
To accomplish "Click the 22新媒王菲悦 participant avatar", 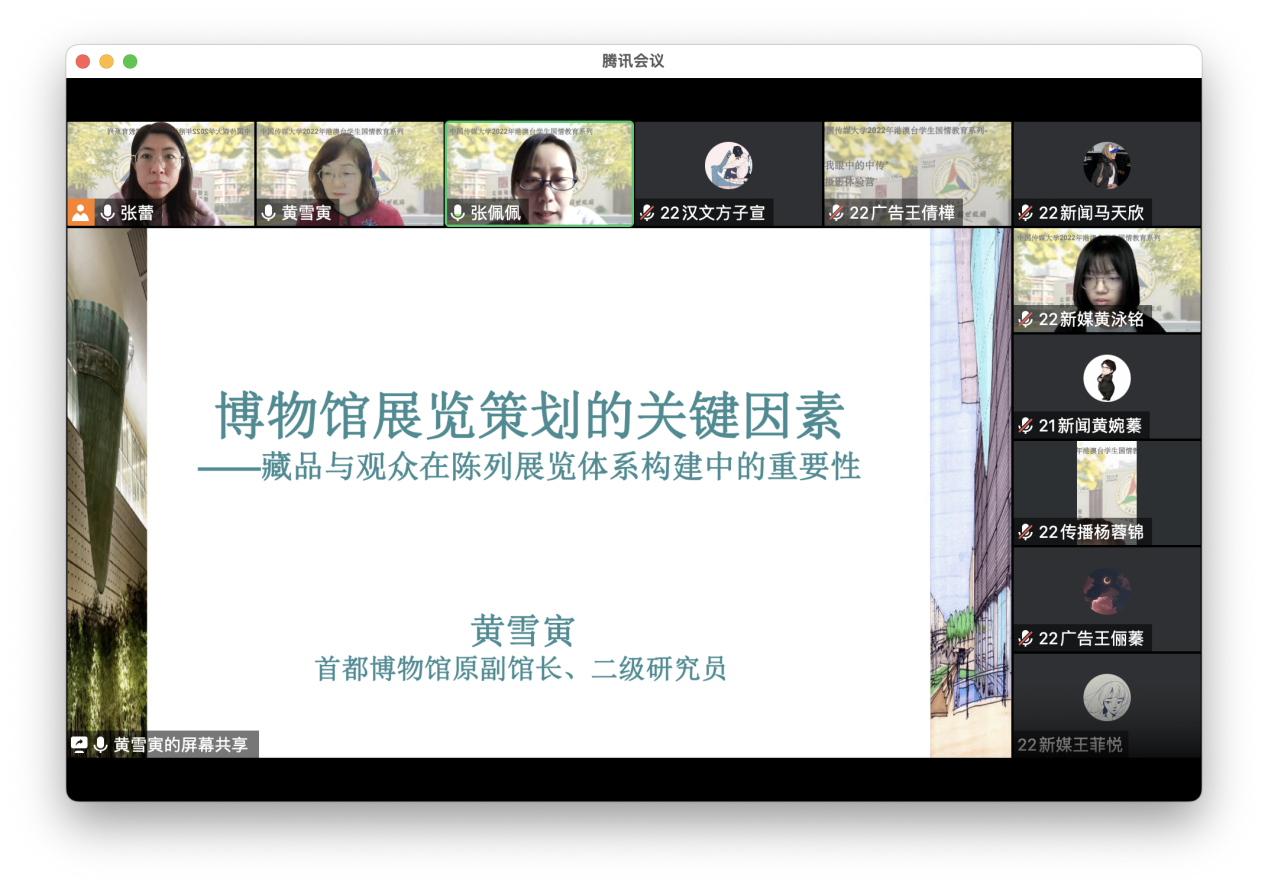I will click(1106, 698).
